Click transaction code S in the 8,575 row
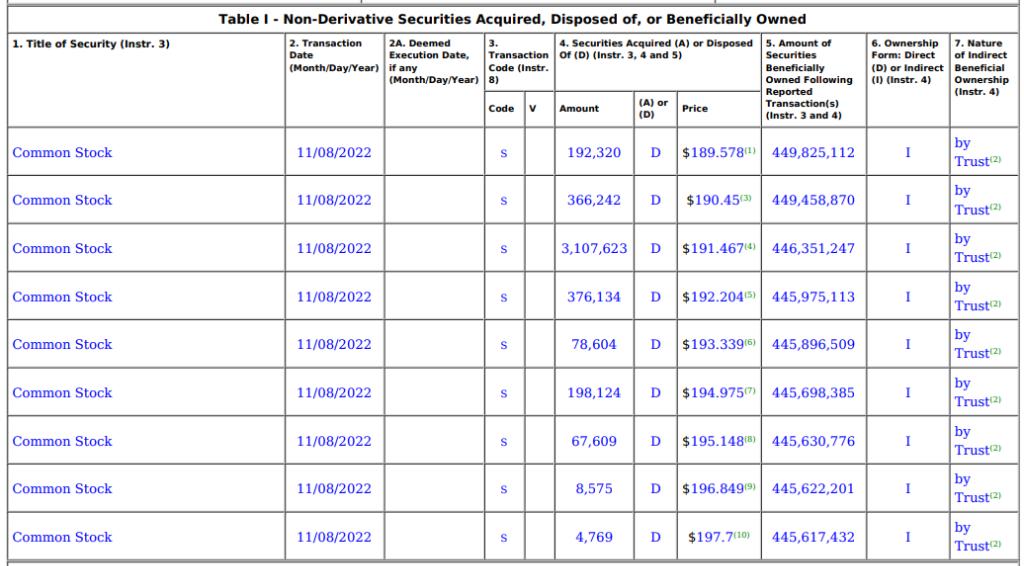 point(504,489)
